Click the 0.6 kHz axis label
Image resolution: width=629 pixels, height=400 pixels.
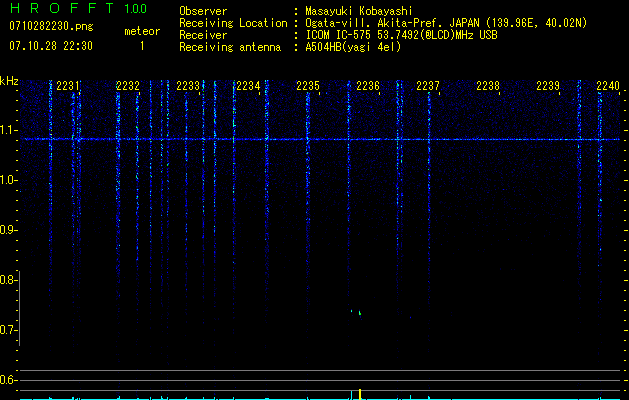point(8,380)
